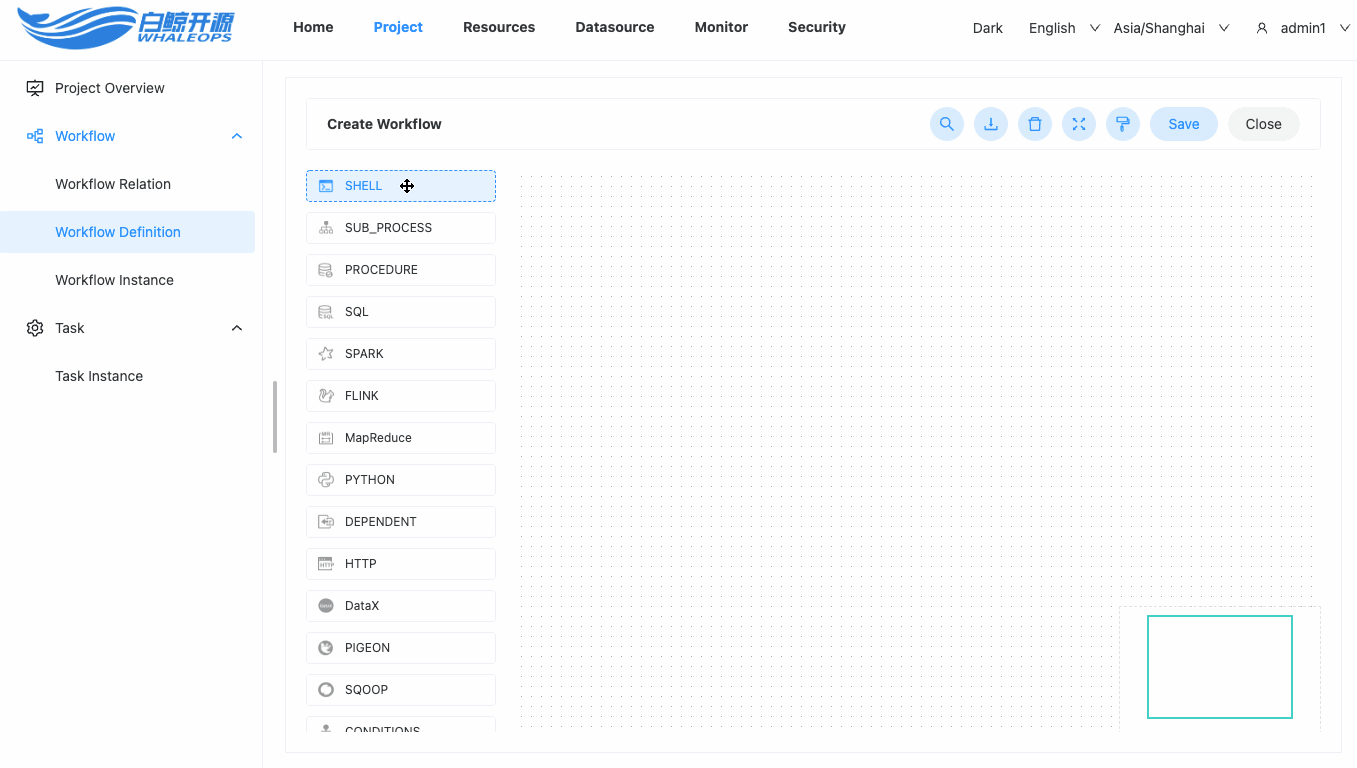
Task: Click the Create Workflow title text
Action: [384, 124]
